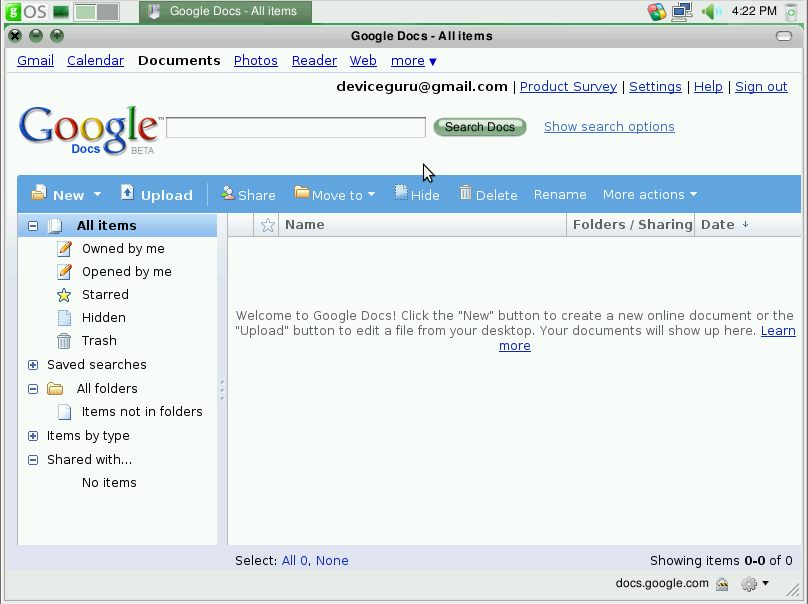The height and width of the screenshot is (604, 808).
Task: Click Rename in the toolbar
Action: 560,194
